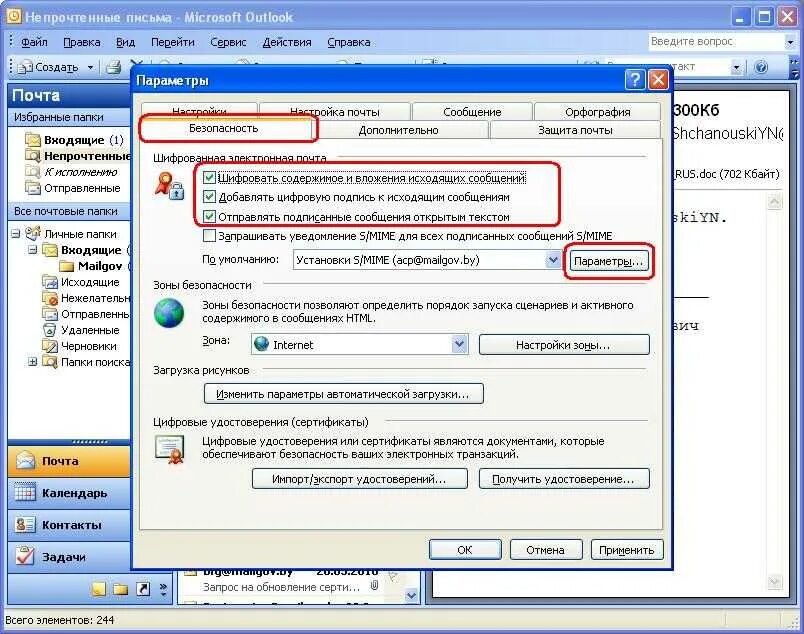
Task: Select Личные папки root icon
Action: pyautogui.click(x=33, y=233)
